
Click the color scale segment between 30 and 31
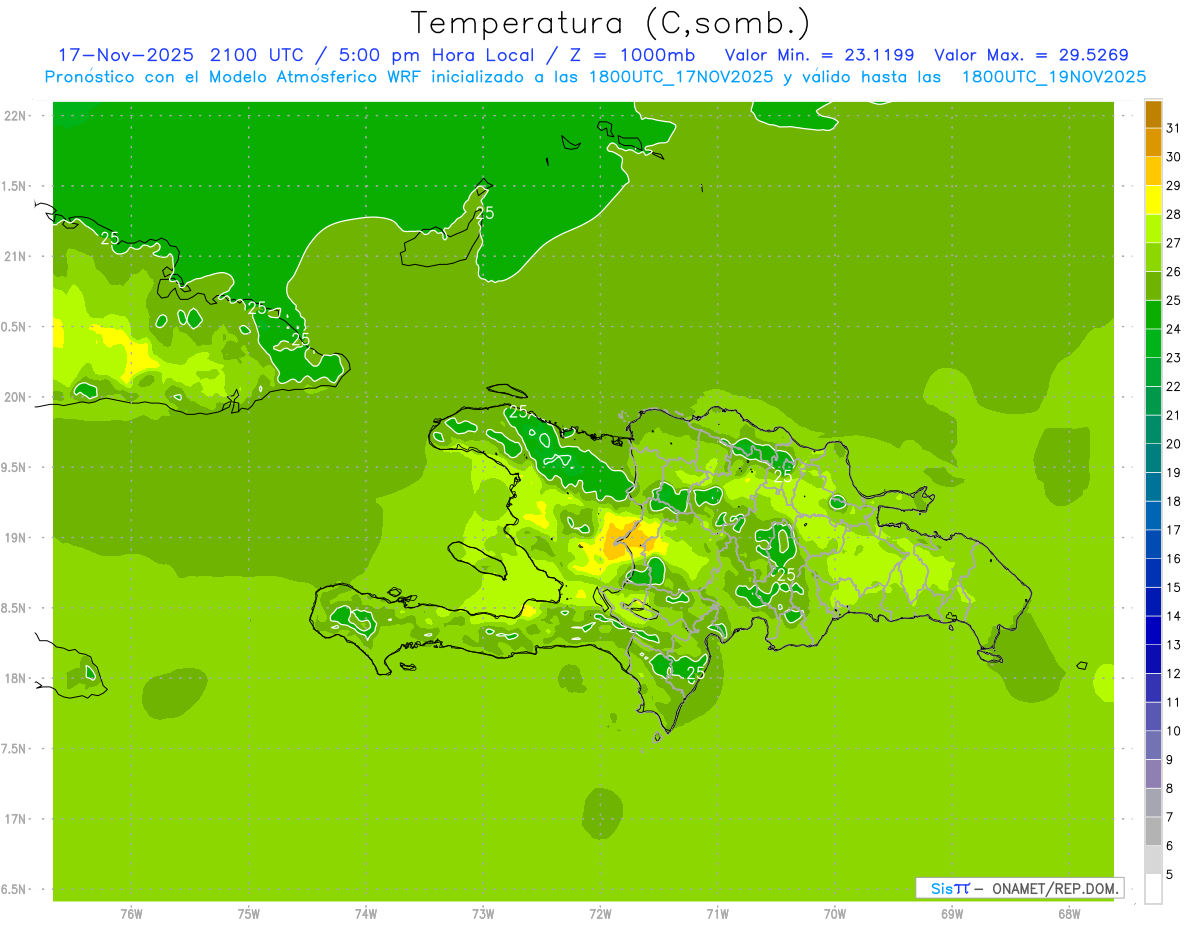pyautogui.click(x=1153, y=143)
